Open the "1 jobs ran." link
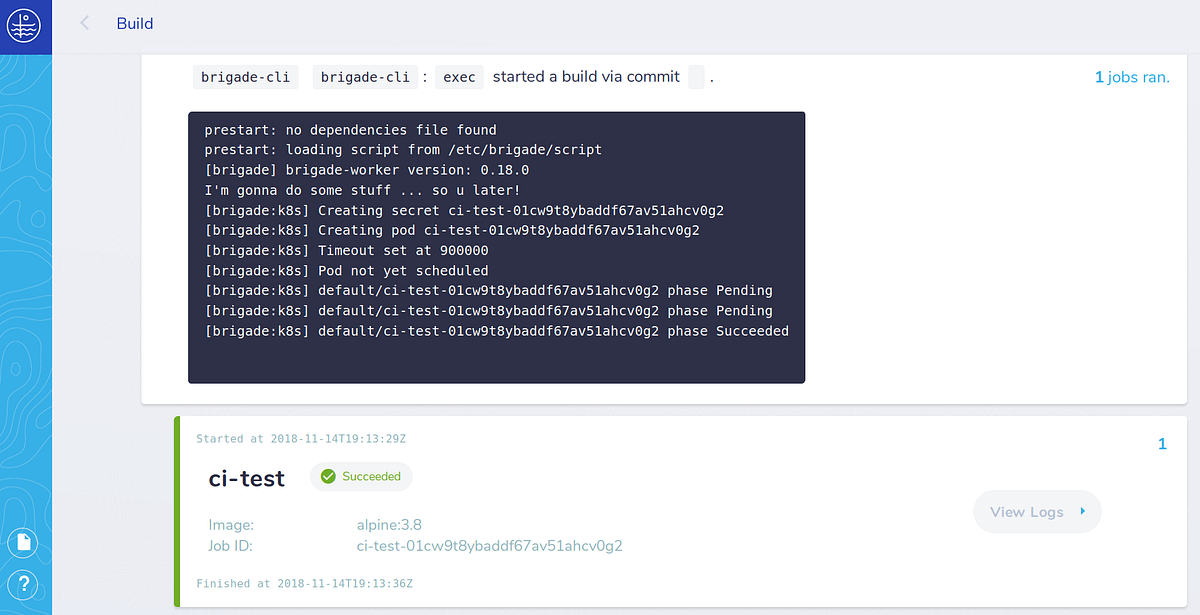The height and width of the screenshot is (615, 1200). (x=1132, y=77)
